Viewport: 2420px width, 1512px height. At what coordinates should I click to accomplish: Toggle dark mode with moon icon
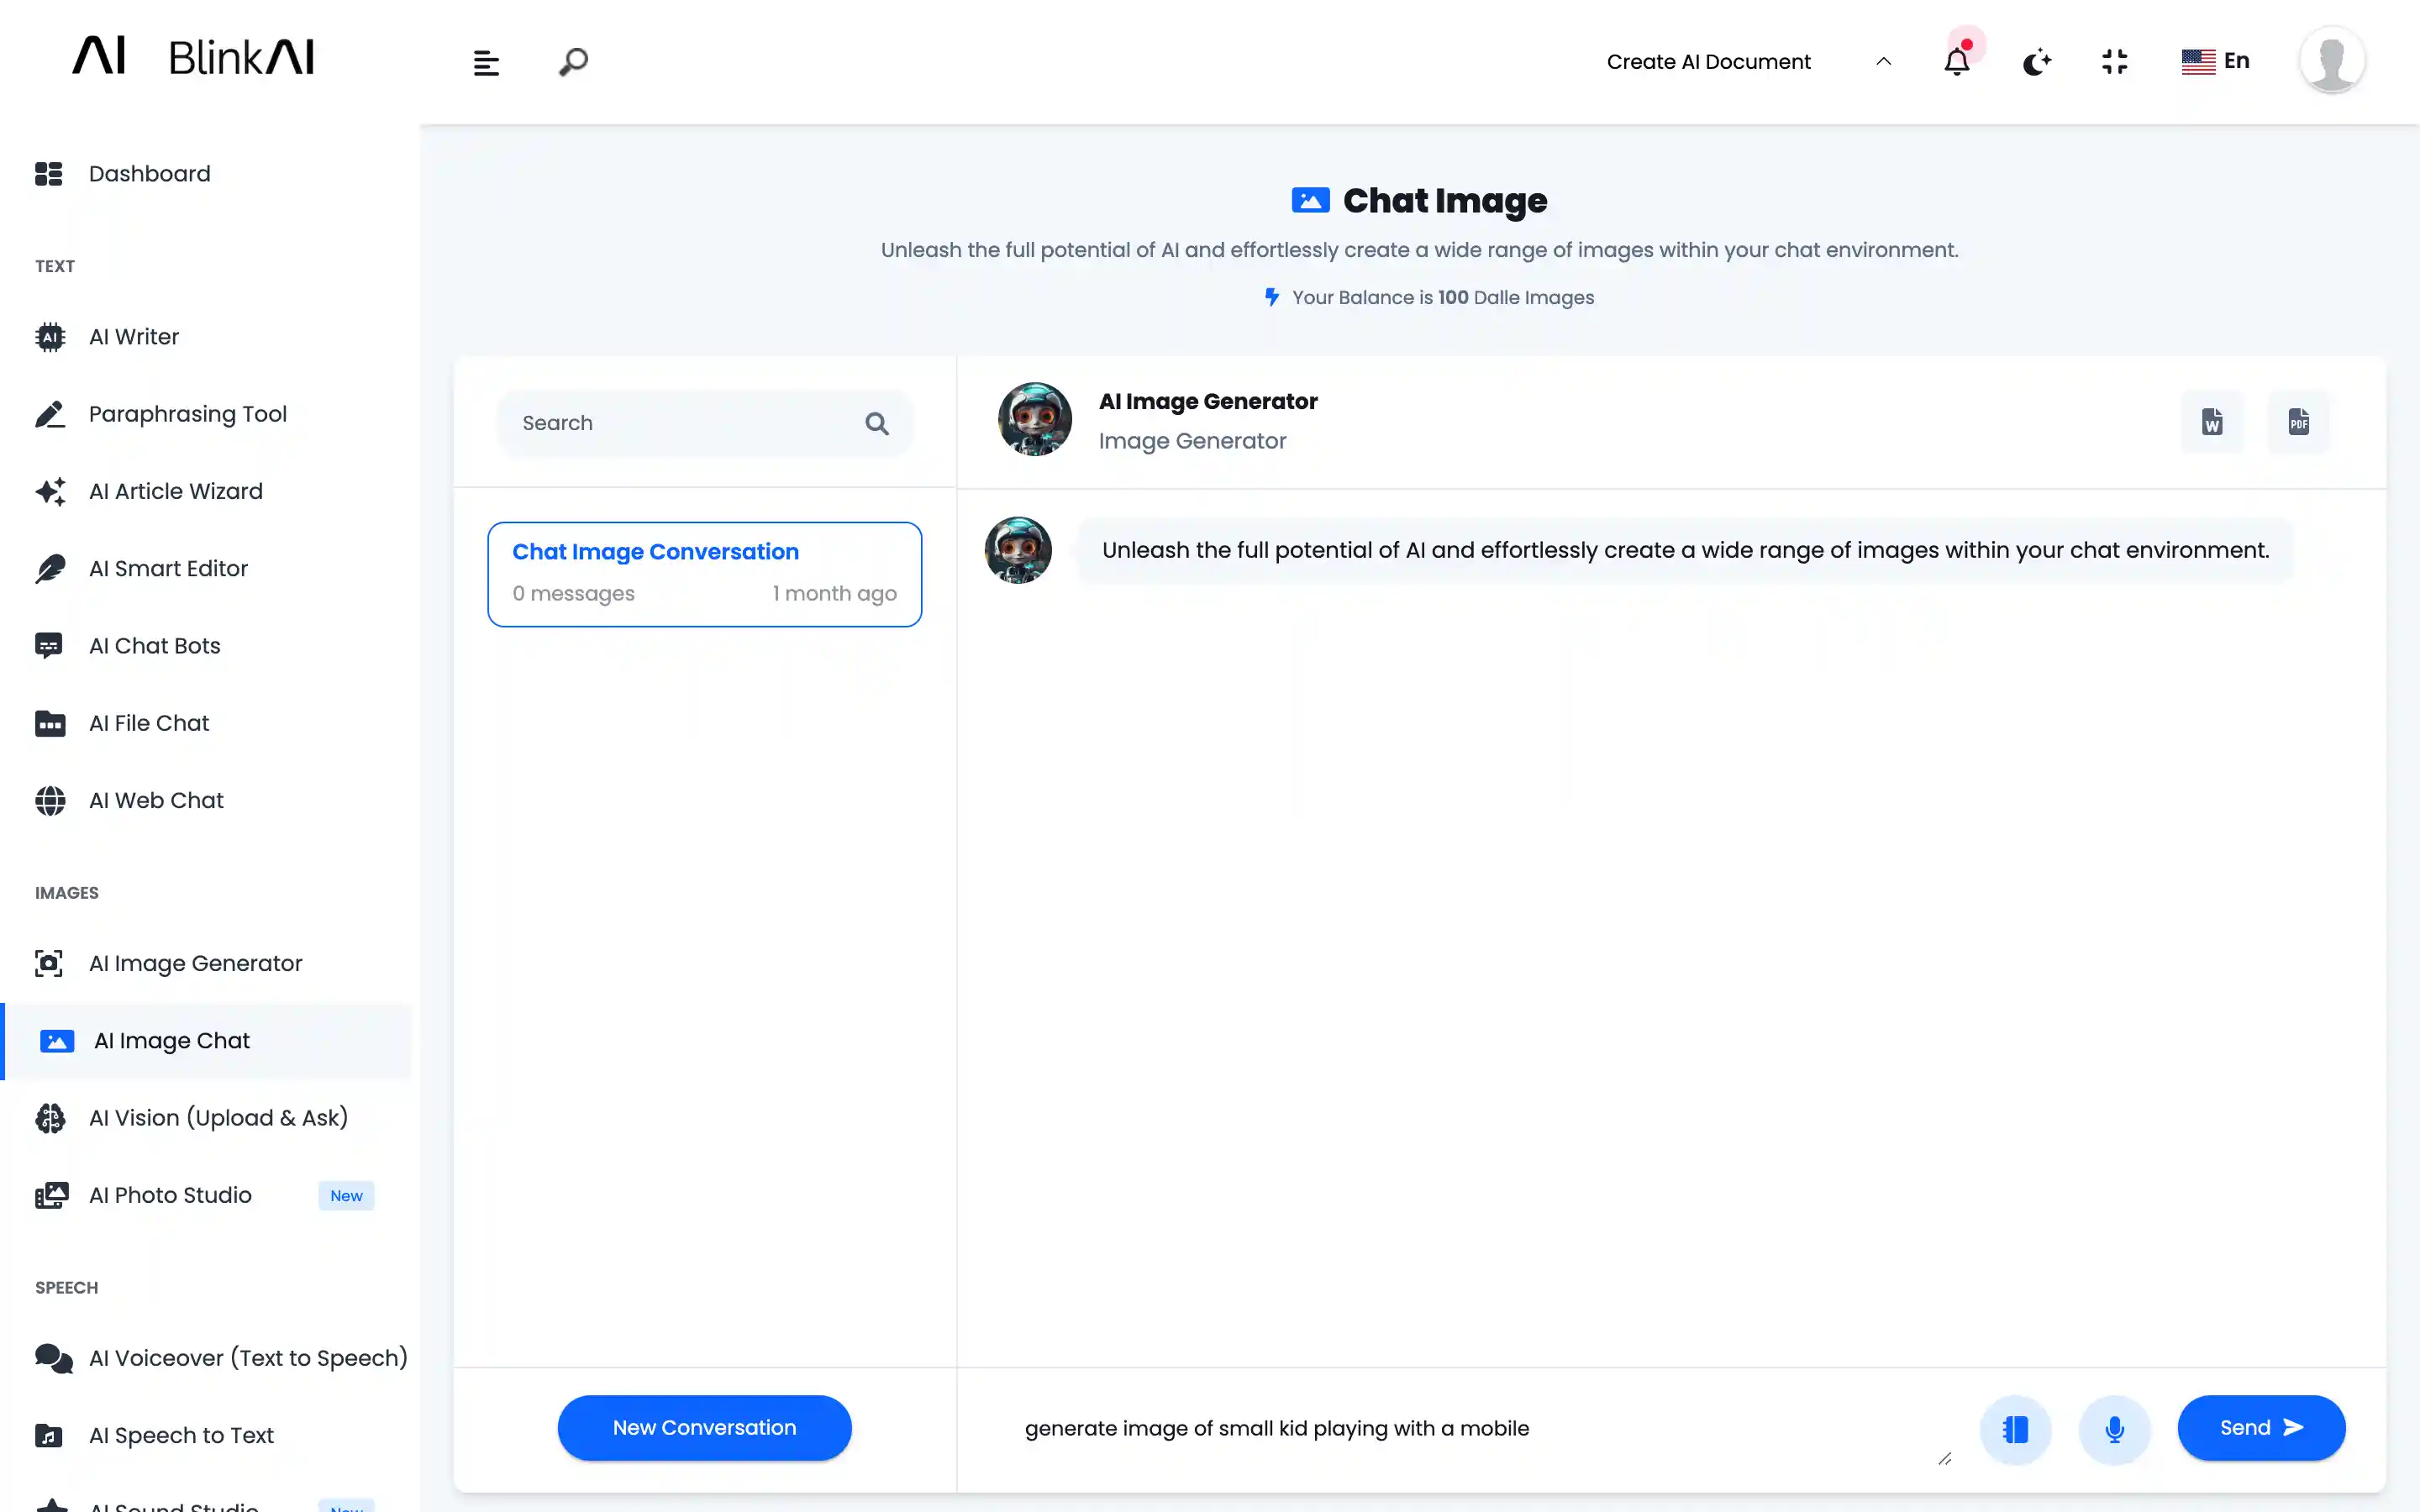(x=2037, y=61)
